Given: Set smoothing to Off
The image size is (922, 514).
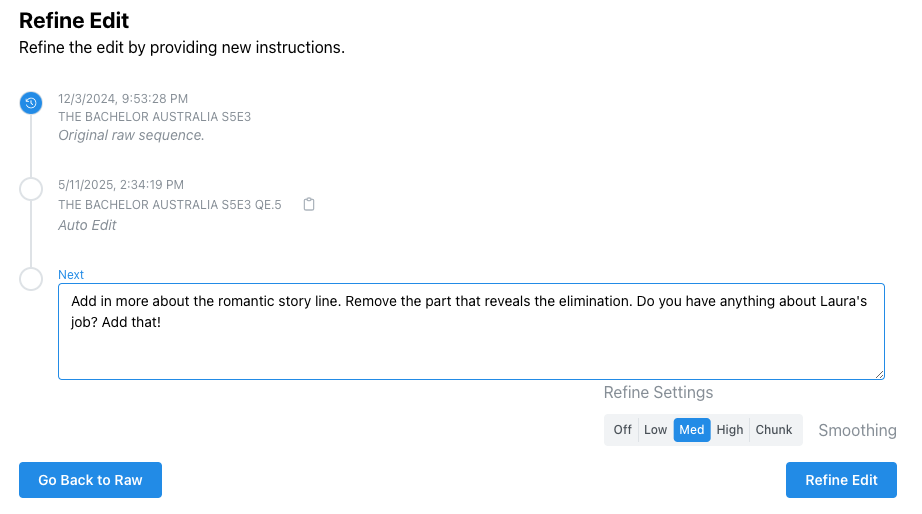Looking at the screenshot, I should [x=622, y=430].
